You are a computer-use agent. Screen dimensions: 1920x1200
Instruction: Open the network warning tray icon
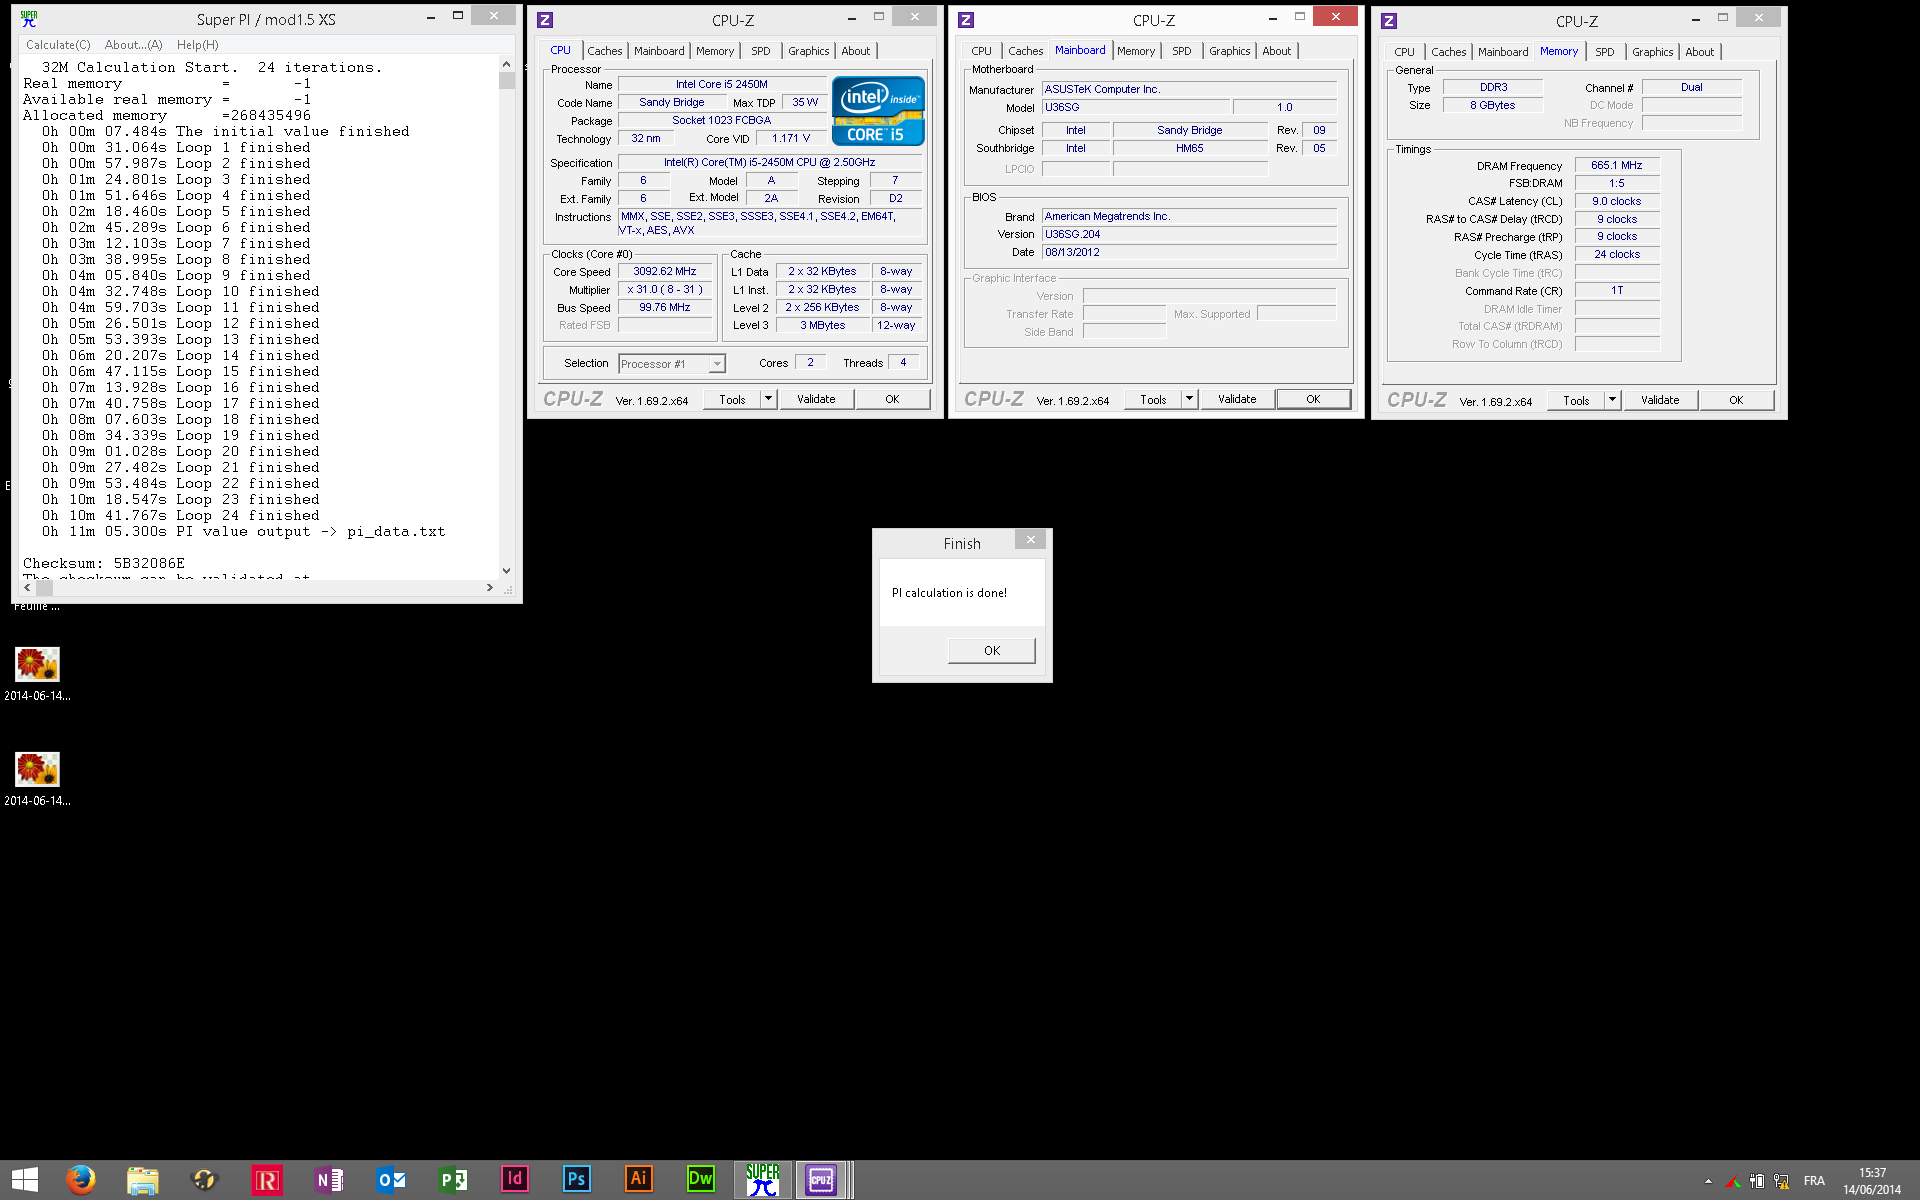coord(1781,1181)
